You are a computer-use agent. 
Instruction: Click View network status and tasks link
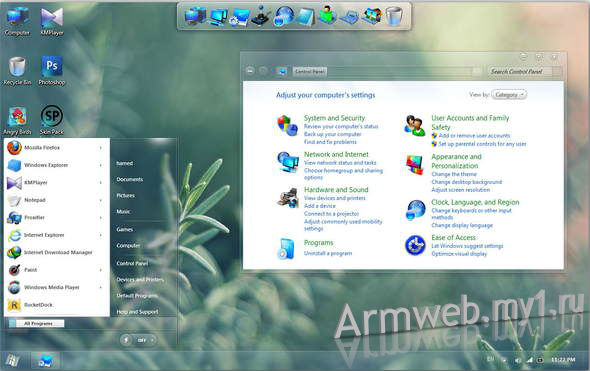click(x=340, y=163)
